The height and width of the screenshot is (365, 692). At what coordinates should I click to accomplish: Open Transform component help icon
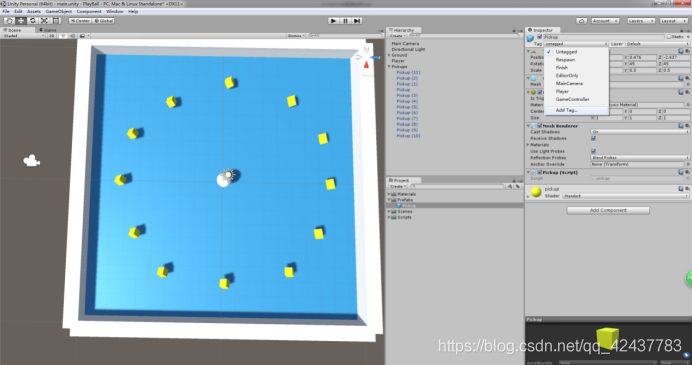tap(682, 51)
